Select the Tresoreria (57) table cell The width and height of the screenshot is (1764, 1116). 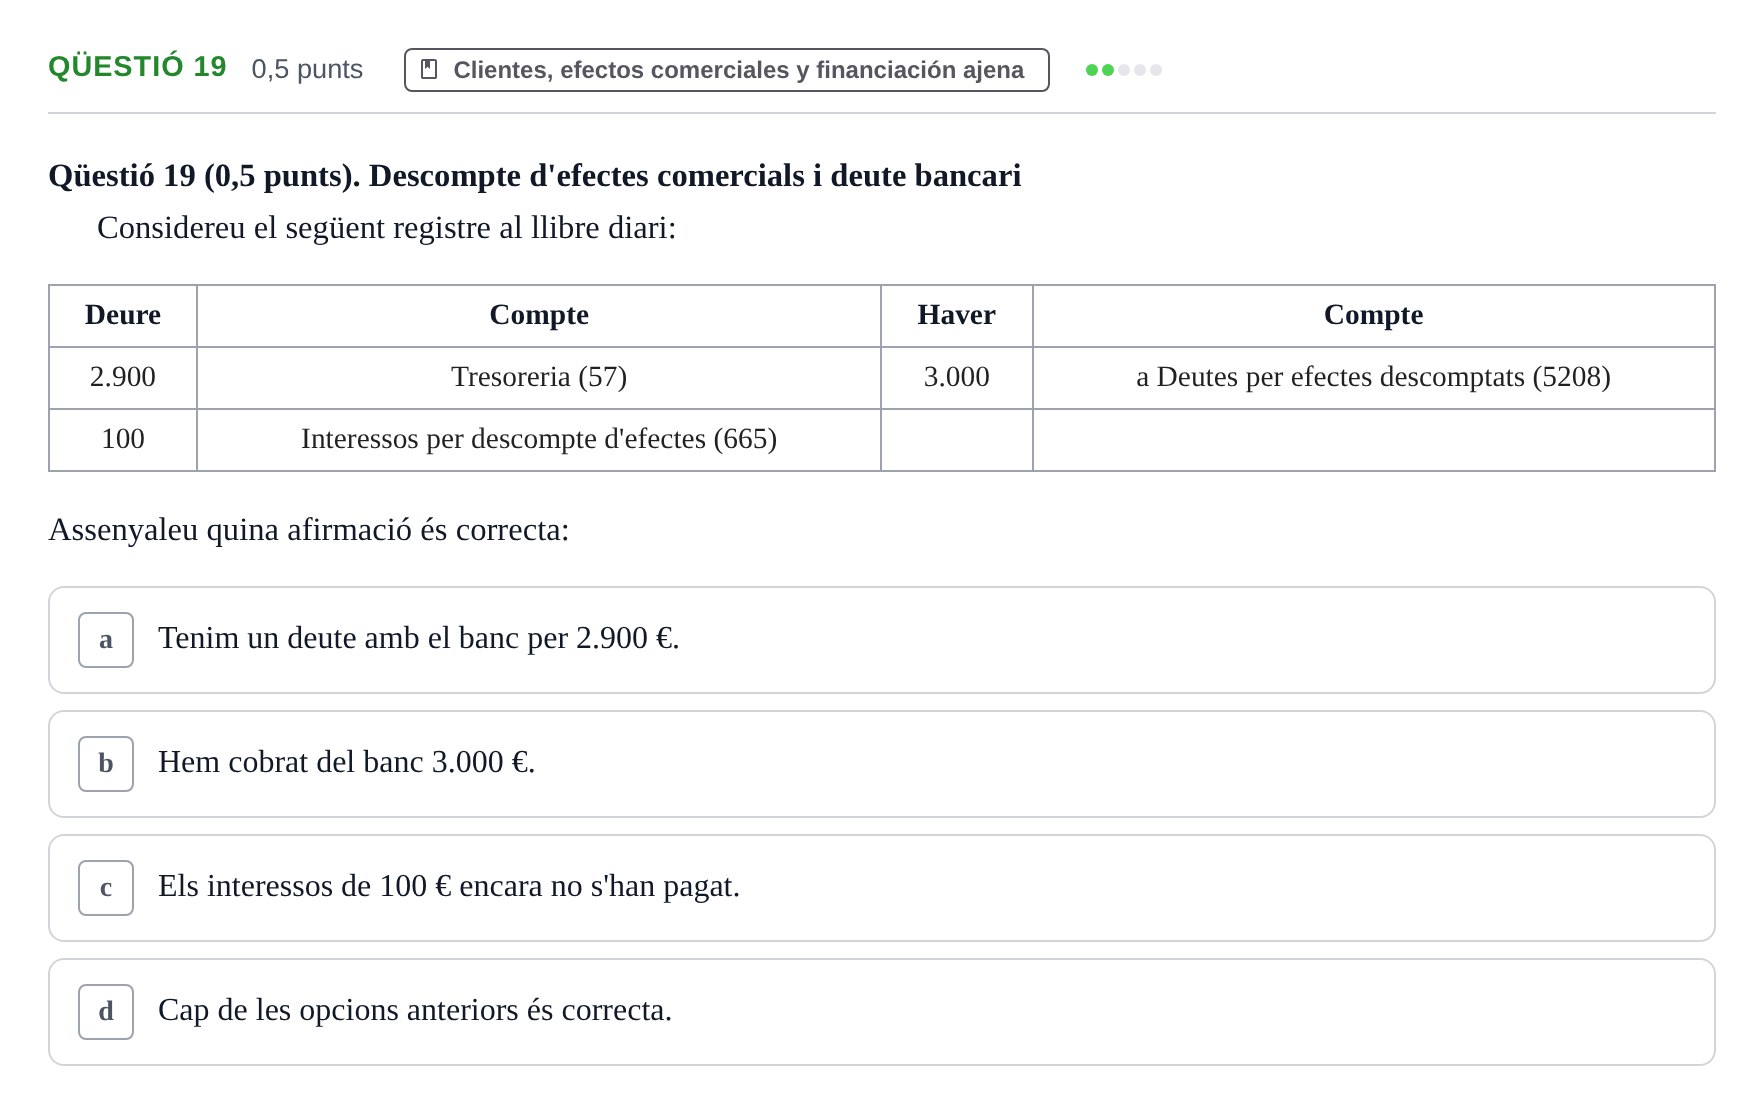pos(539,377)
